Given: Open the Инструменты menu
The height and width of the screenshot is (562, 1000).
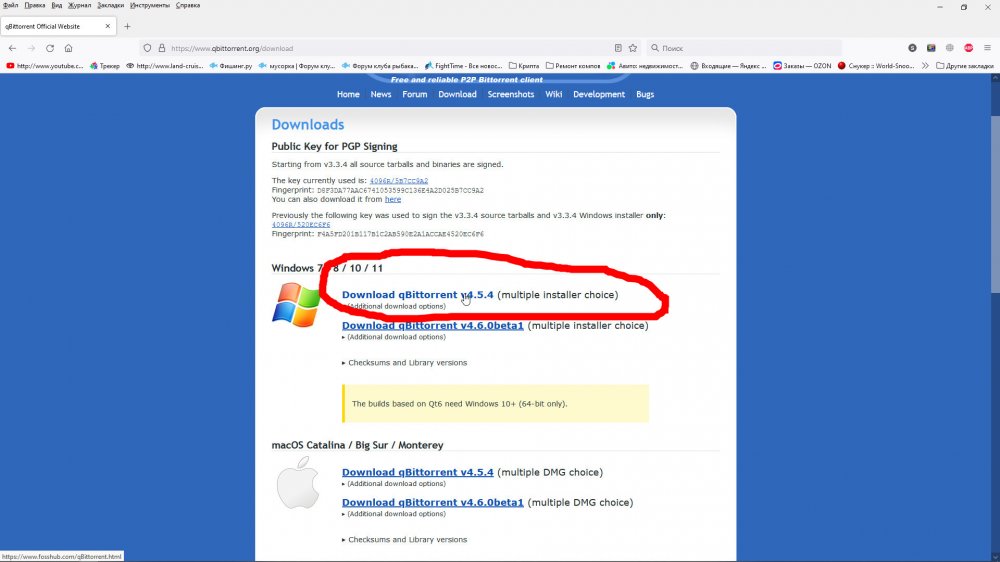Looking at the screenshot, I should (149, 5).
